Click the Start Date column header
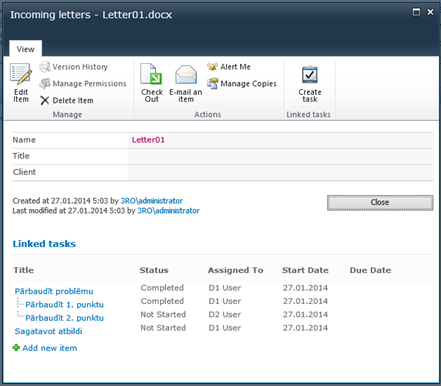The width and height of the screenshot is (441, 386). 305,270
